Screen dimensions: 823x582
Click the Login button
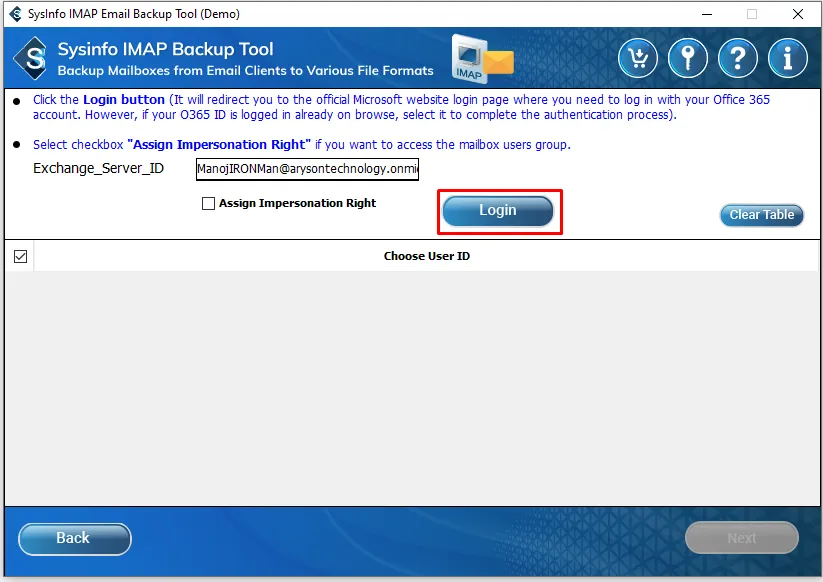[498, 211]
